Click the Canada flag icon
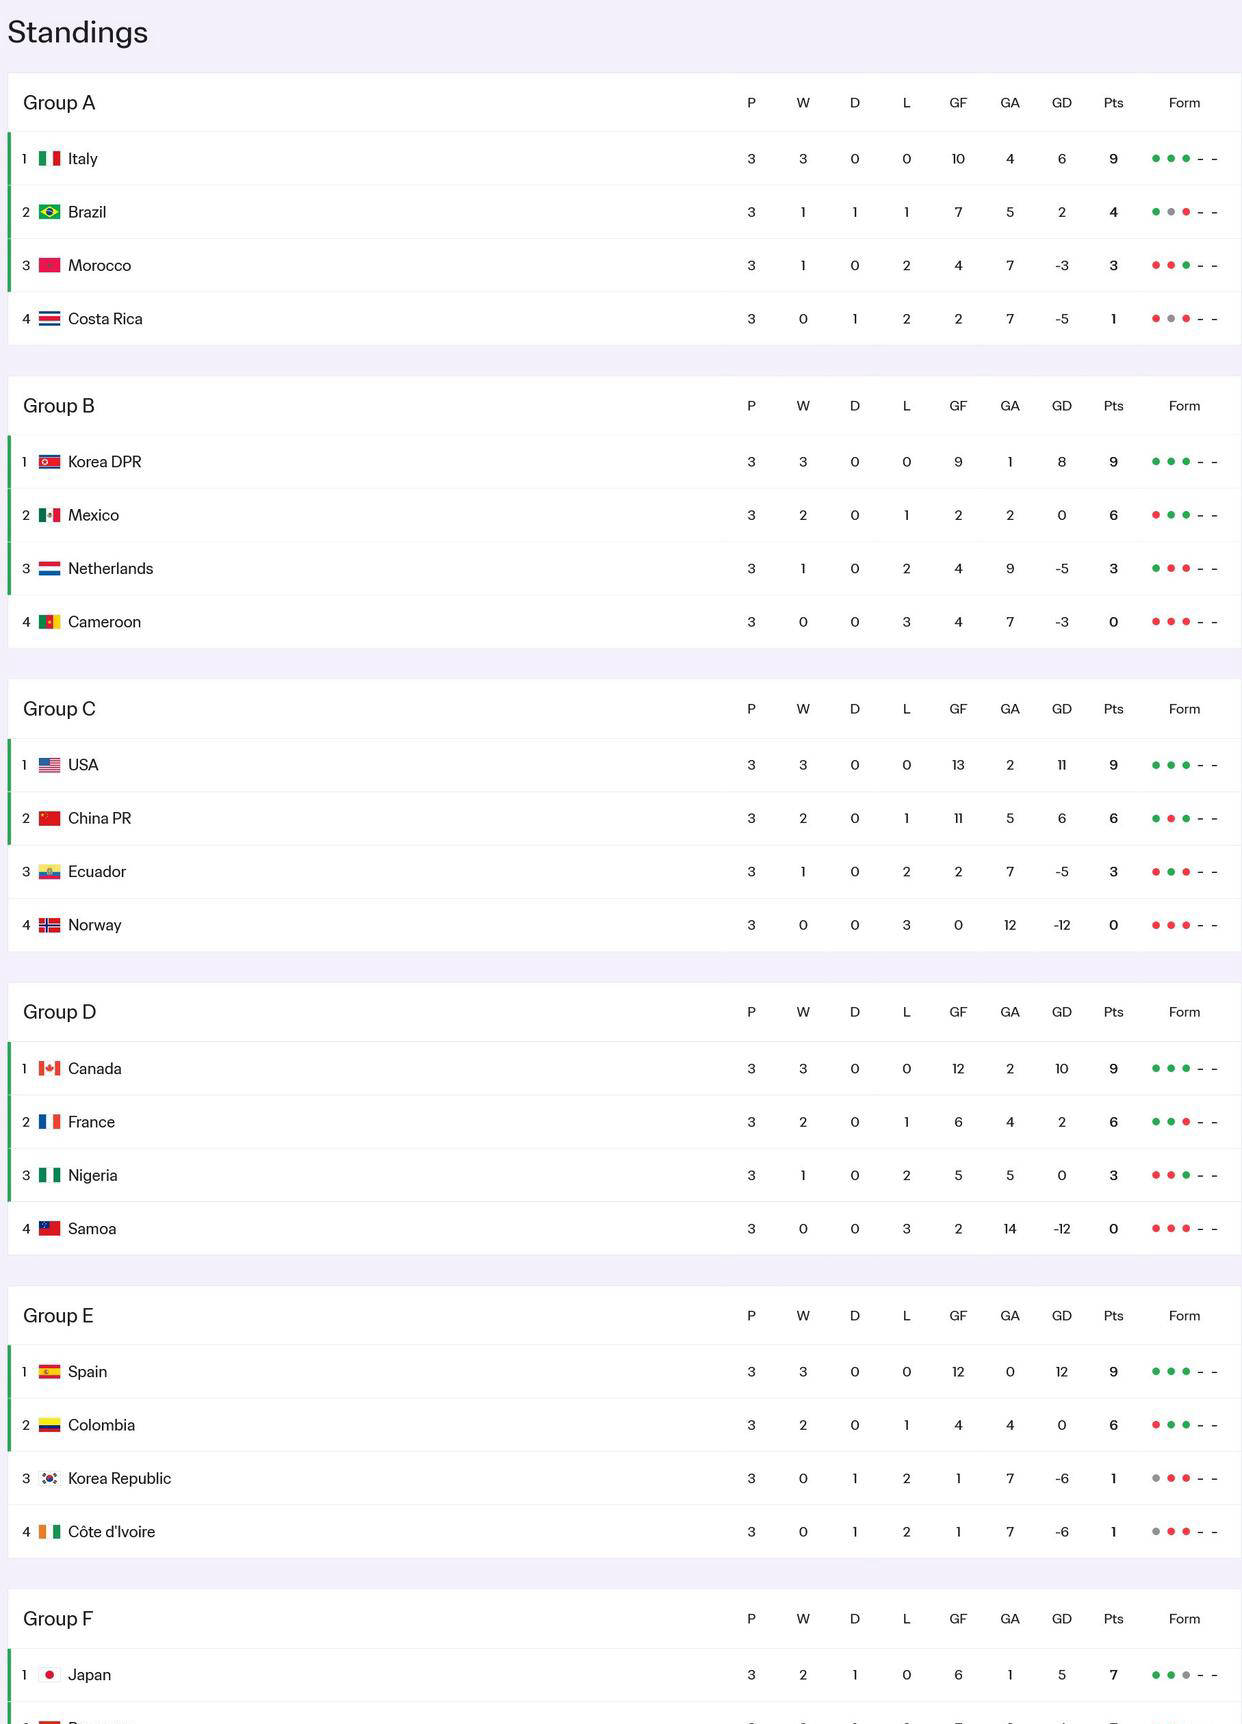The width and height of the screenshot is (1242, 1724). coord(49,1069)
